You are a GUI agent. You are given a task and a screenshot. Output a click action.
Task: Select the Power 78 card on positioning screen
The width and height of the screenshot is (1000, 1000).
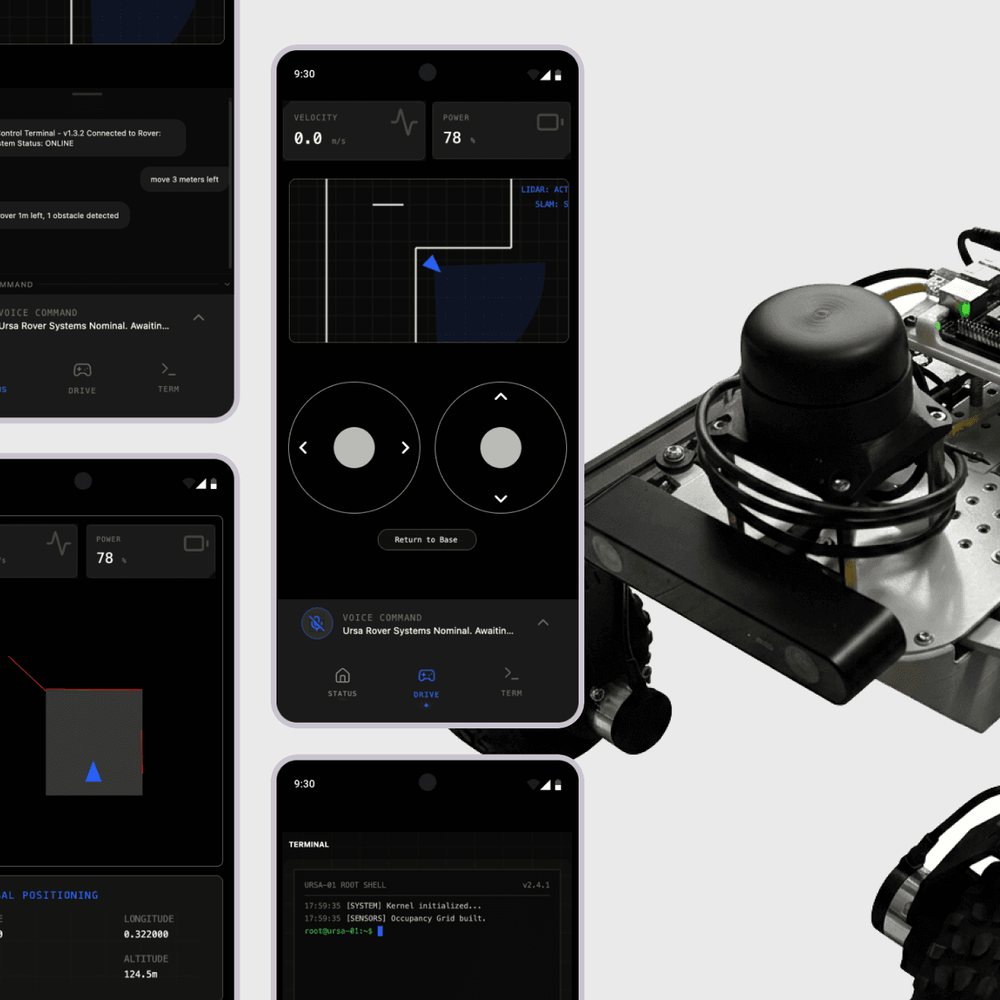tap(151, 551)
